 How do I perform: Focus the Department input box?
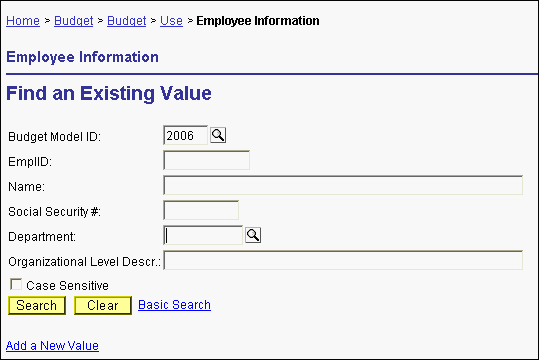coord(203,236)
